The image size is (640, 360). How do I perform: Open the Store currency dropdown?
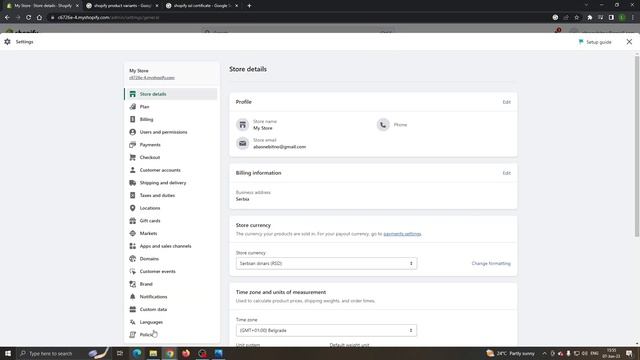pos(326,263)
